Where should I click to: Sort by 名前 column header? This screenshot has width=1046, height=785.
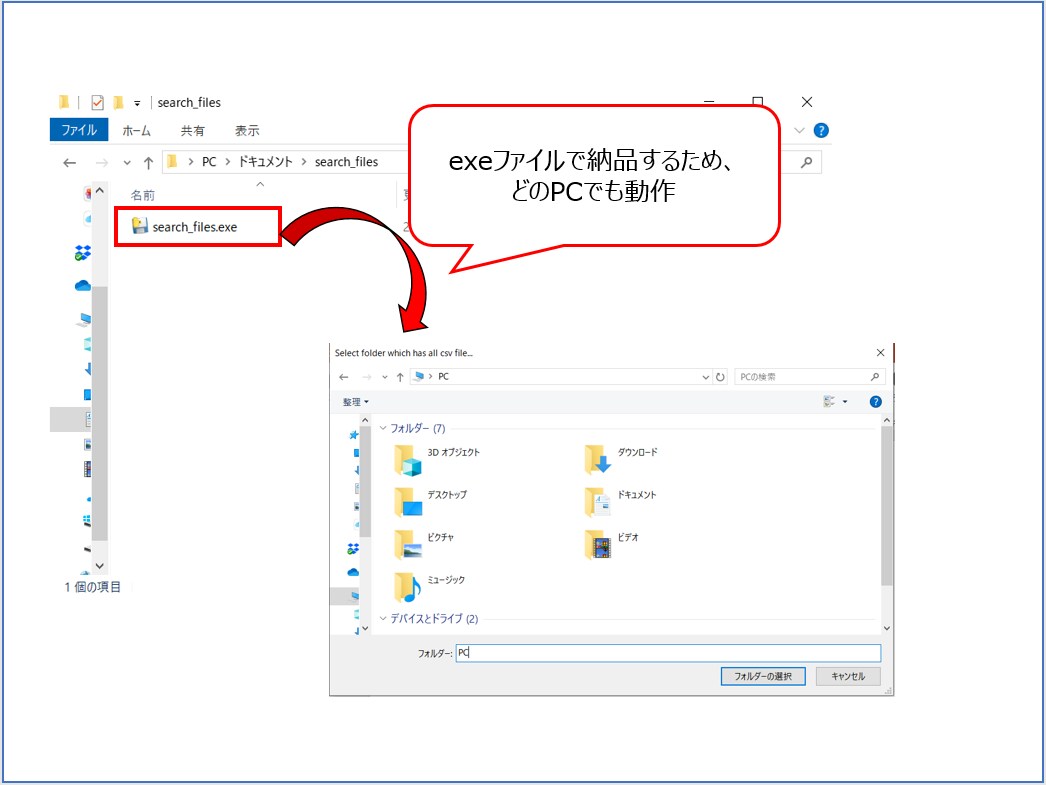click(142, 195)
